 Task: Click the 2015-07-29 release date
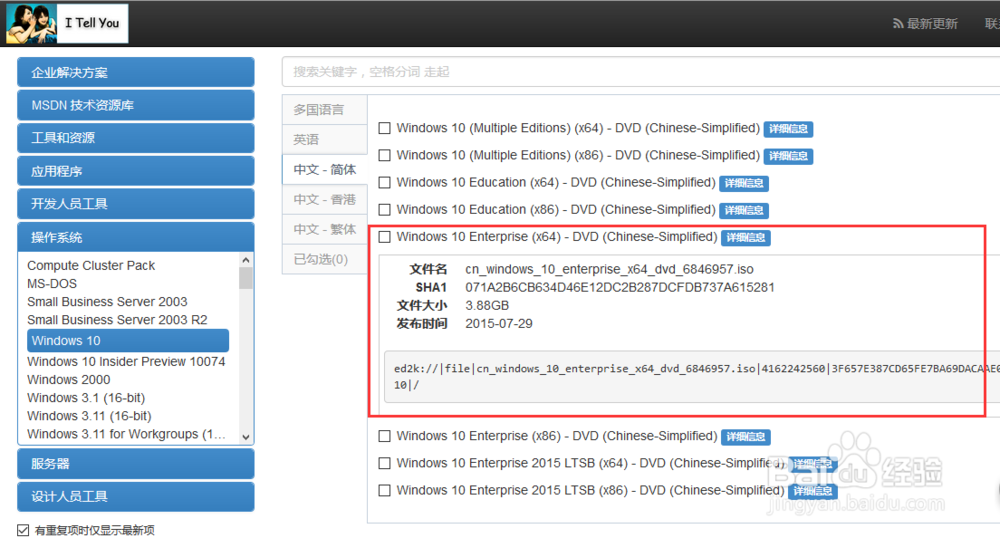tap(499, 324)
